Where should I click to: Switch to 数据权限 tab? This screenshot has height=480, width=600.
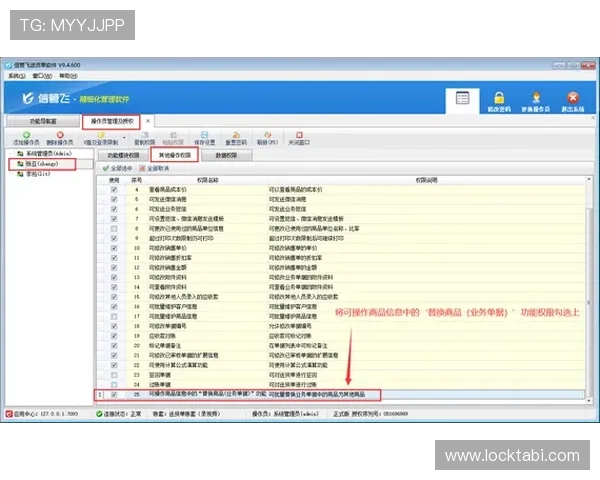[226, 155]
